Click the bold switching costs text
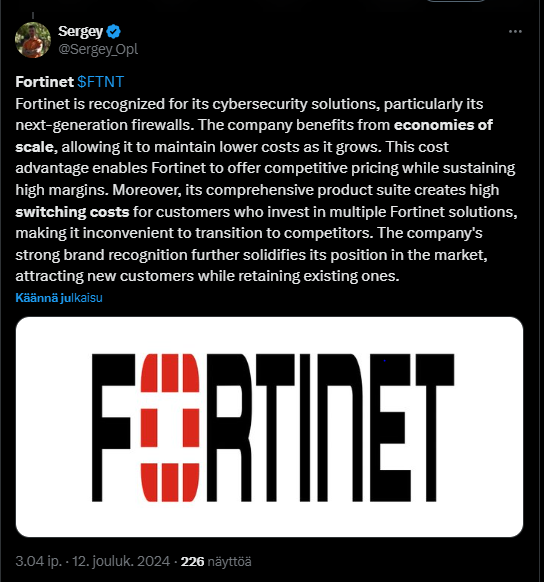 click(x=72, y=212)
